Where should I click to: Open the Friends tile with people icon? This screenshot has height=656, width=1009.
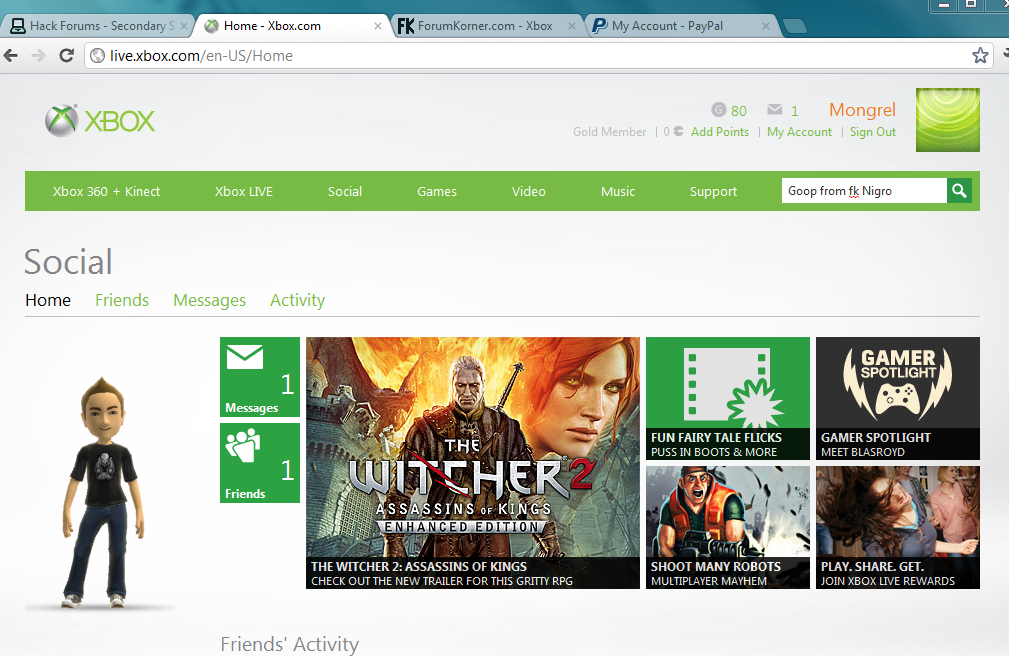[260, 463]
